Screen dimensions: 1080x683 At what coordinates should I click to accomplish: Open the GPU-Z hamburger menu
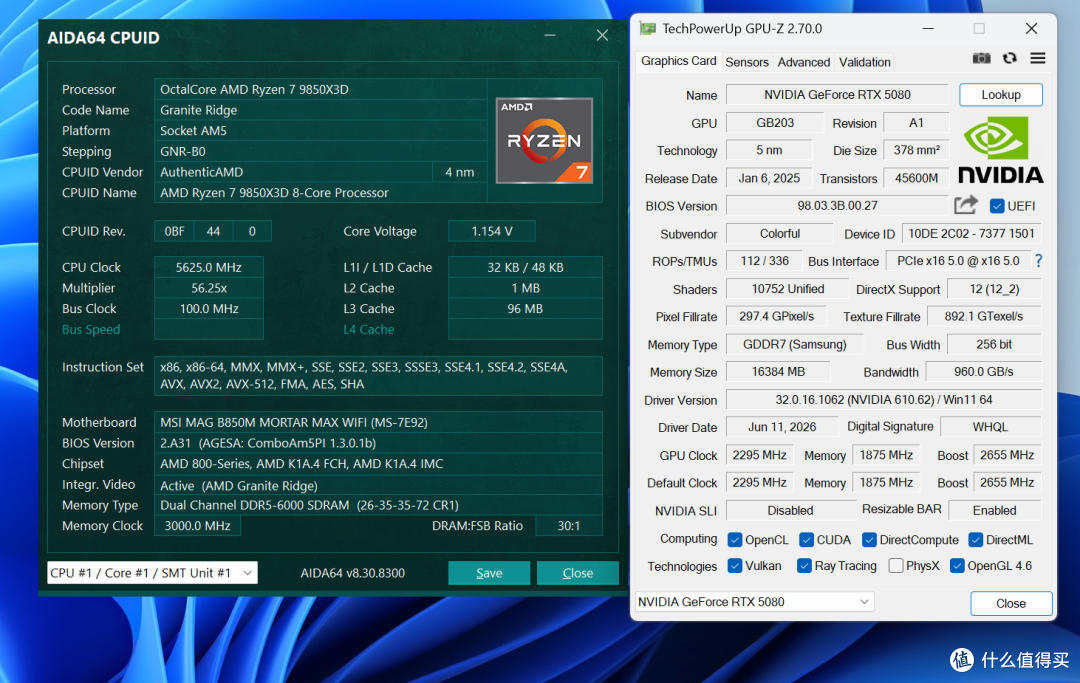tap(1038, 59)
